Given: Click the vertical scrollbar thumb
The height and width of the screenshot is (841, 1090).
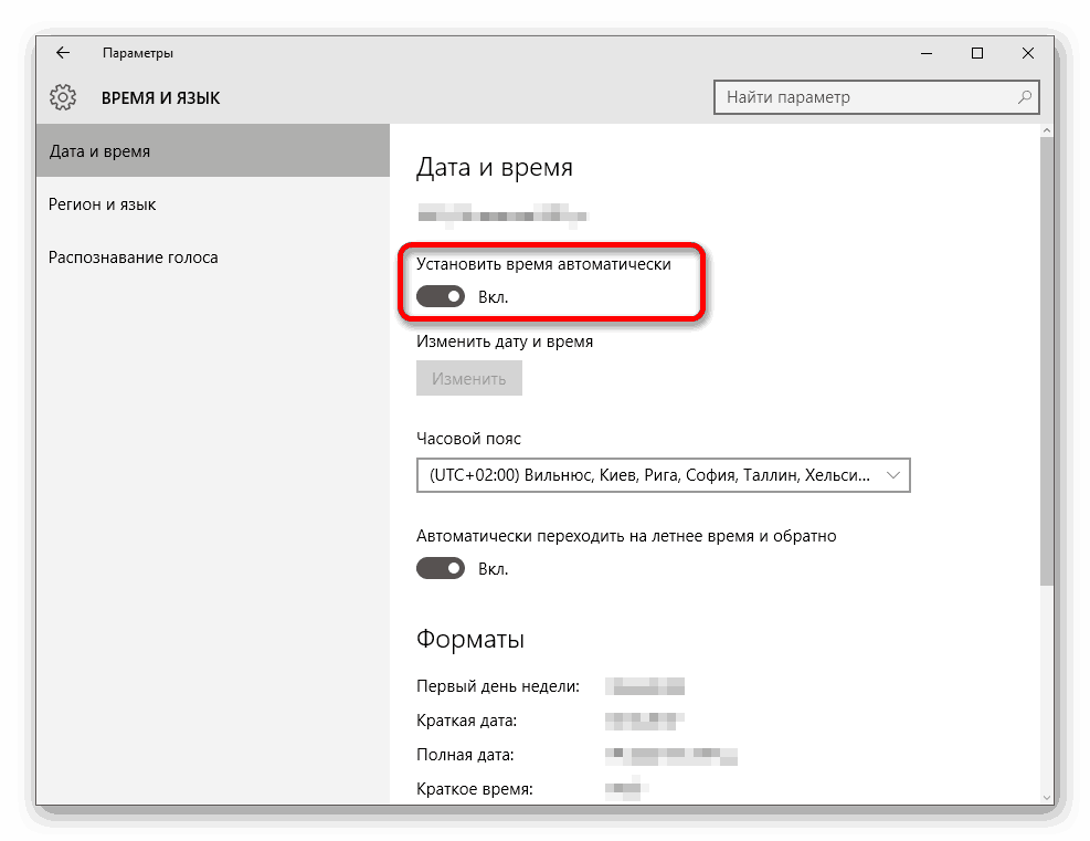Looking at the screenshot, I should coord(1046,360).
